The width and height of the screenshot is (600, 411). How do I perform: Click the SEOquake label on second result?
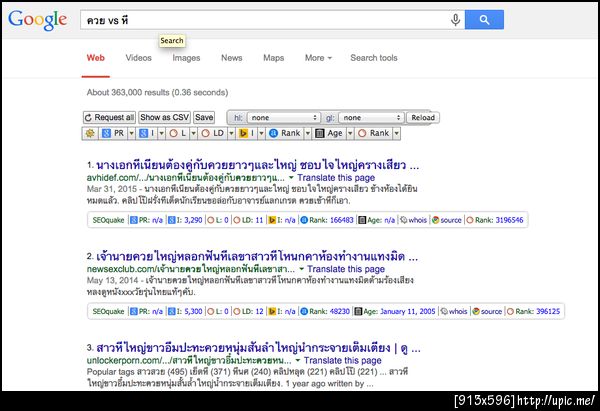pos(108,312)
